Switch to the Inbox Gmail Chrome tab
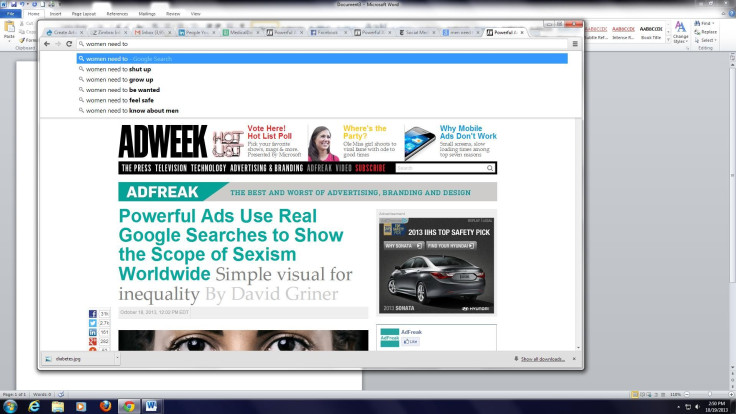Screen dimensions: 736x414 (x=153, y=32)
